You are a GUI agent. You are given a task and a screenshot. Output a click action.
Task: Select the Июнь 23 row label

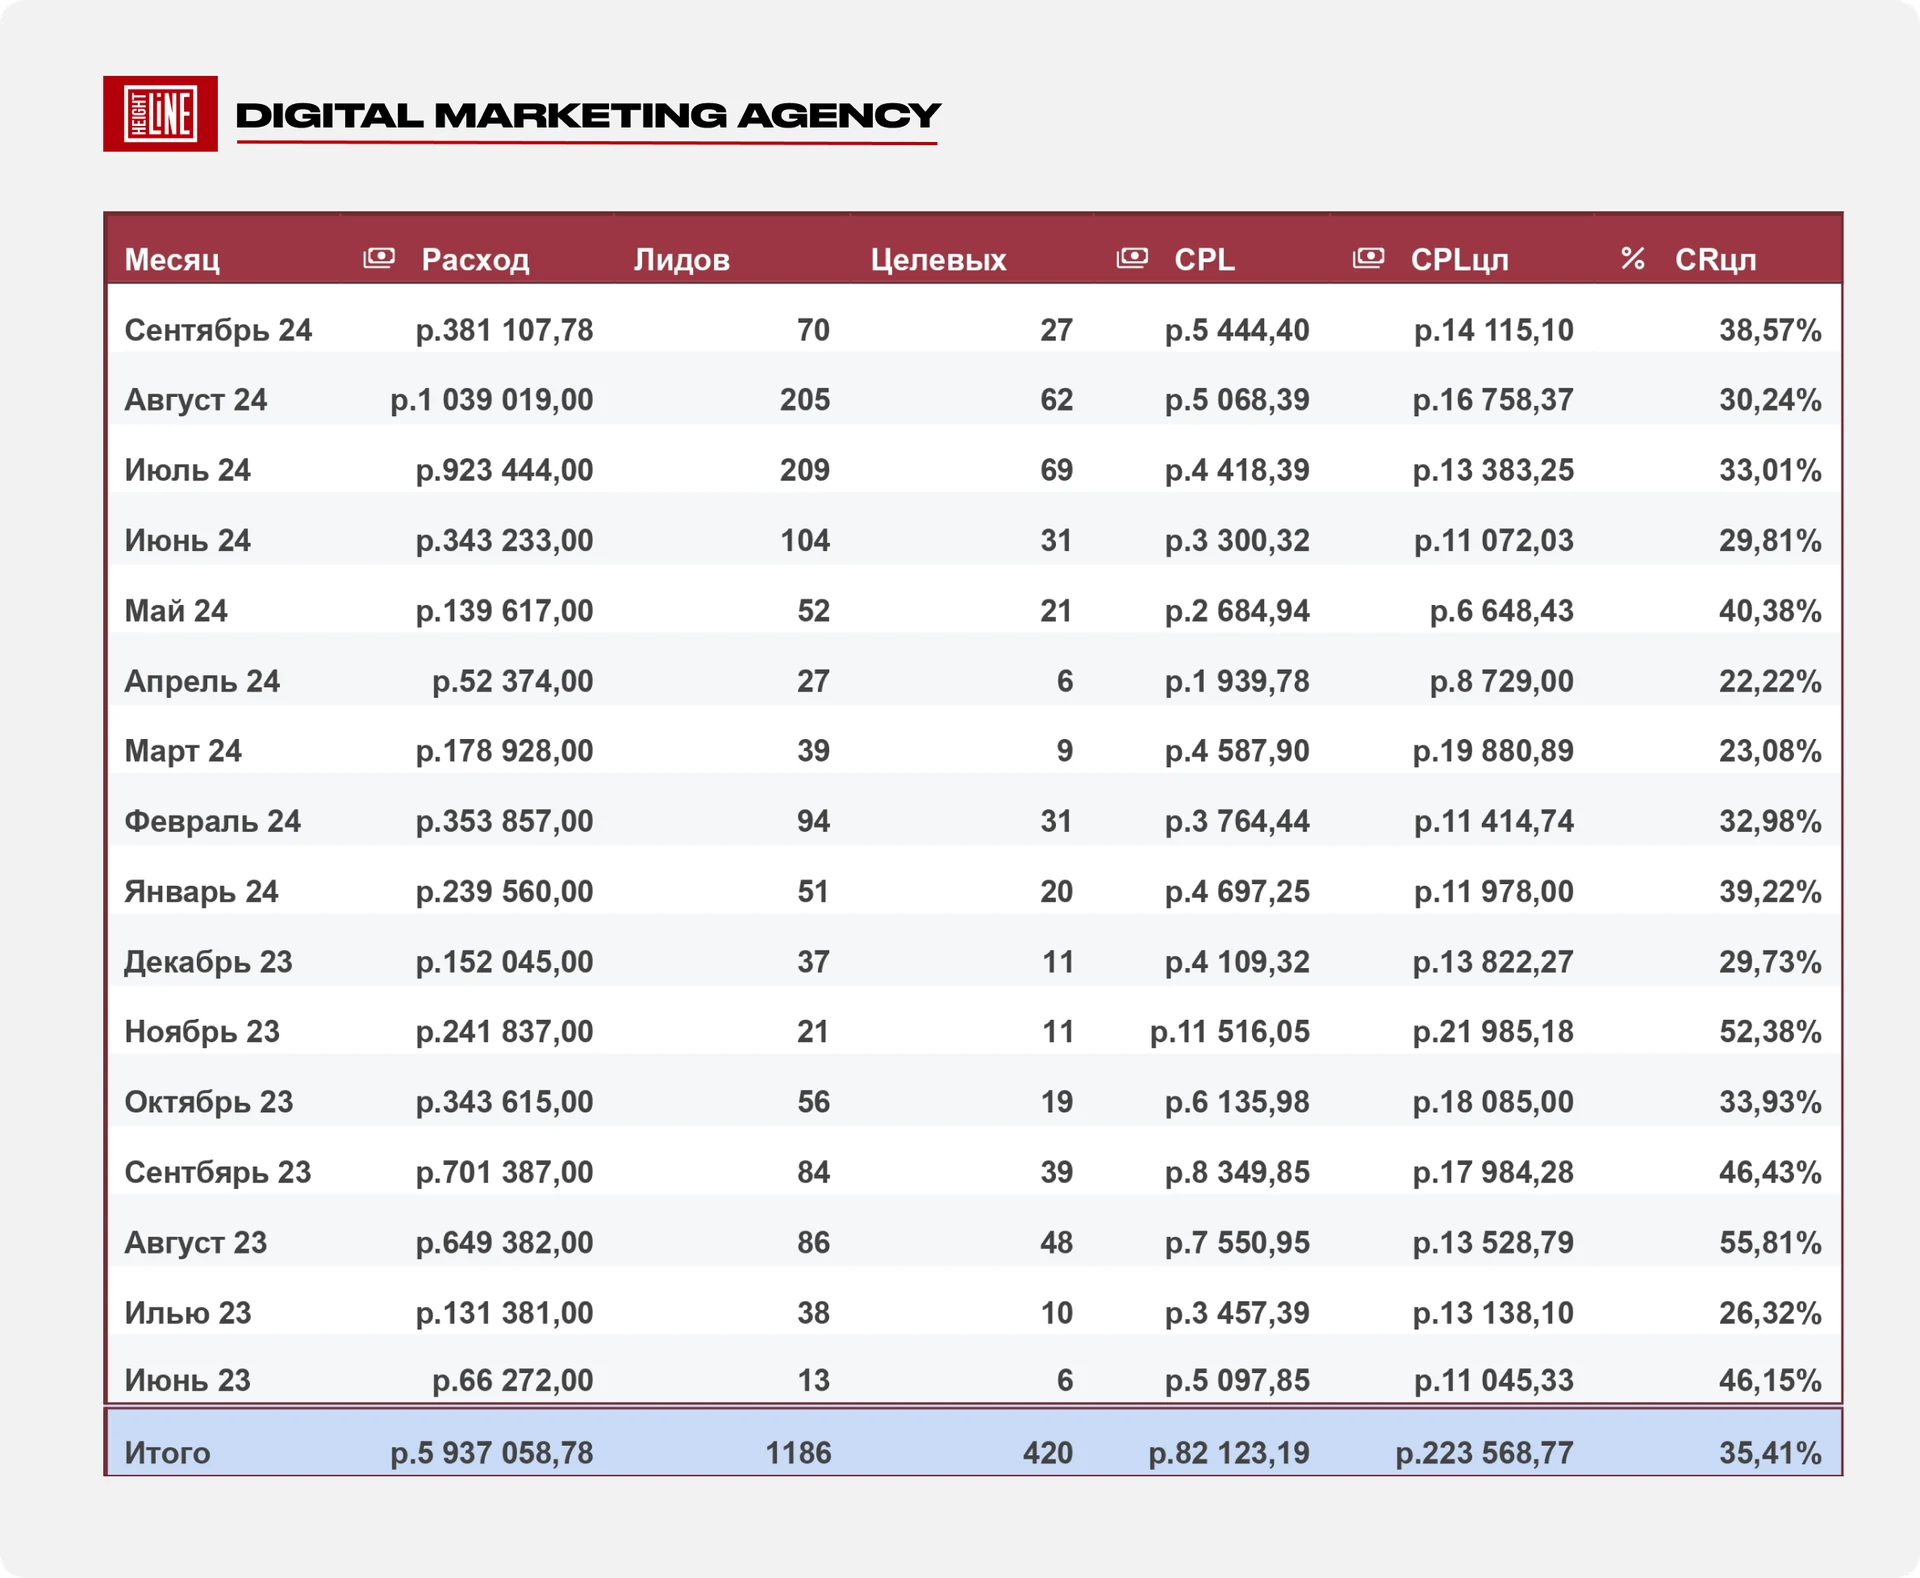pos(187,1380)
